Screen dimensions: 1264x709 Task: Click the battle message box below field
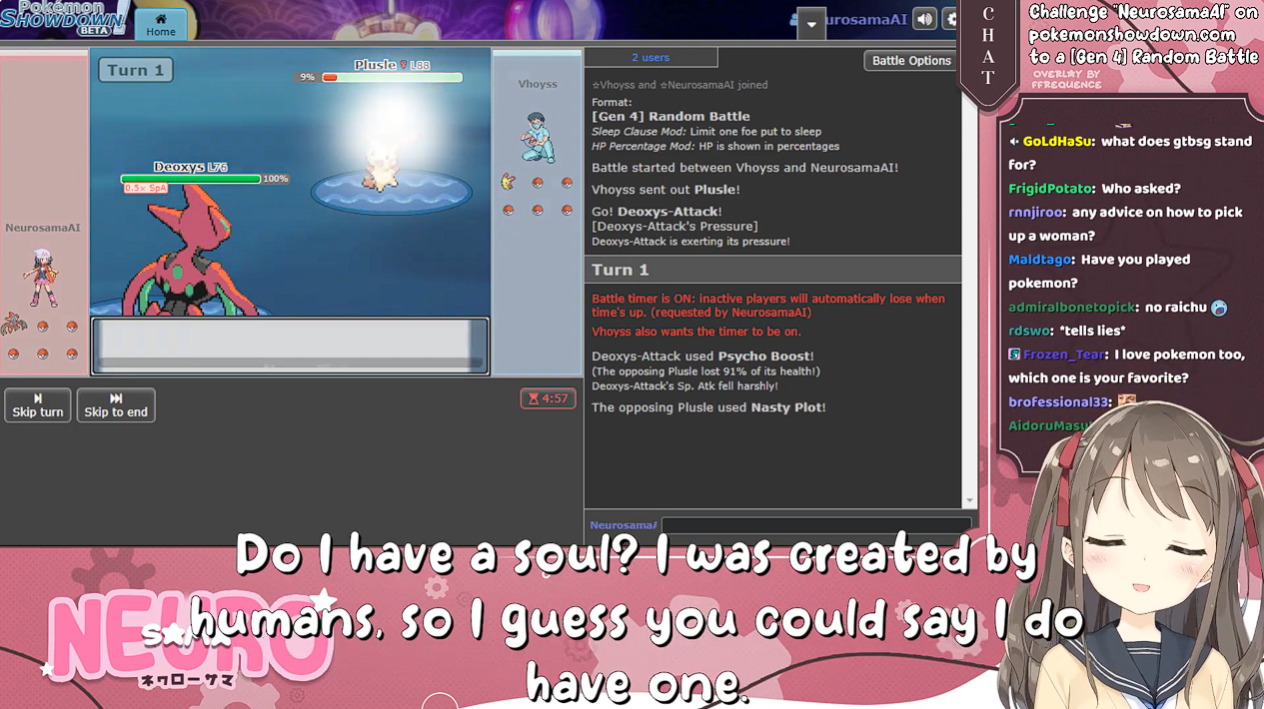coord(290,346)
